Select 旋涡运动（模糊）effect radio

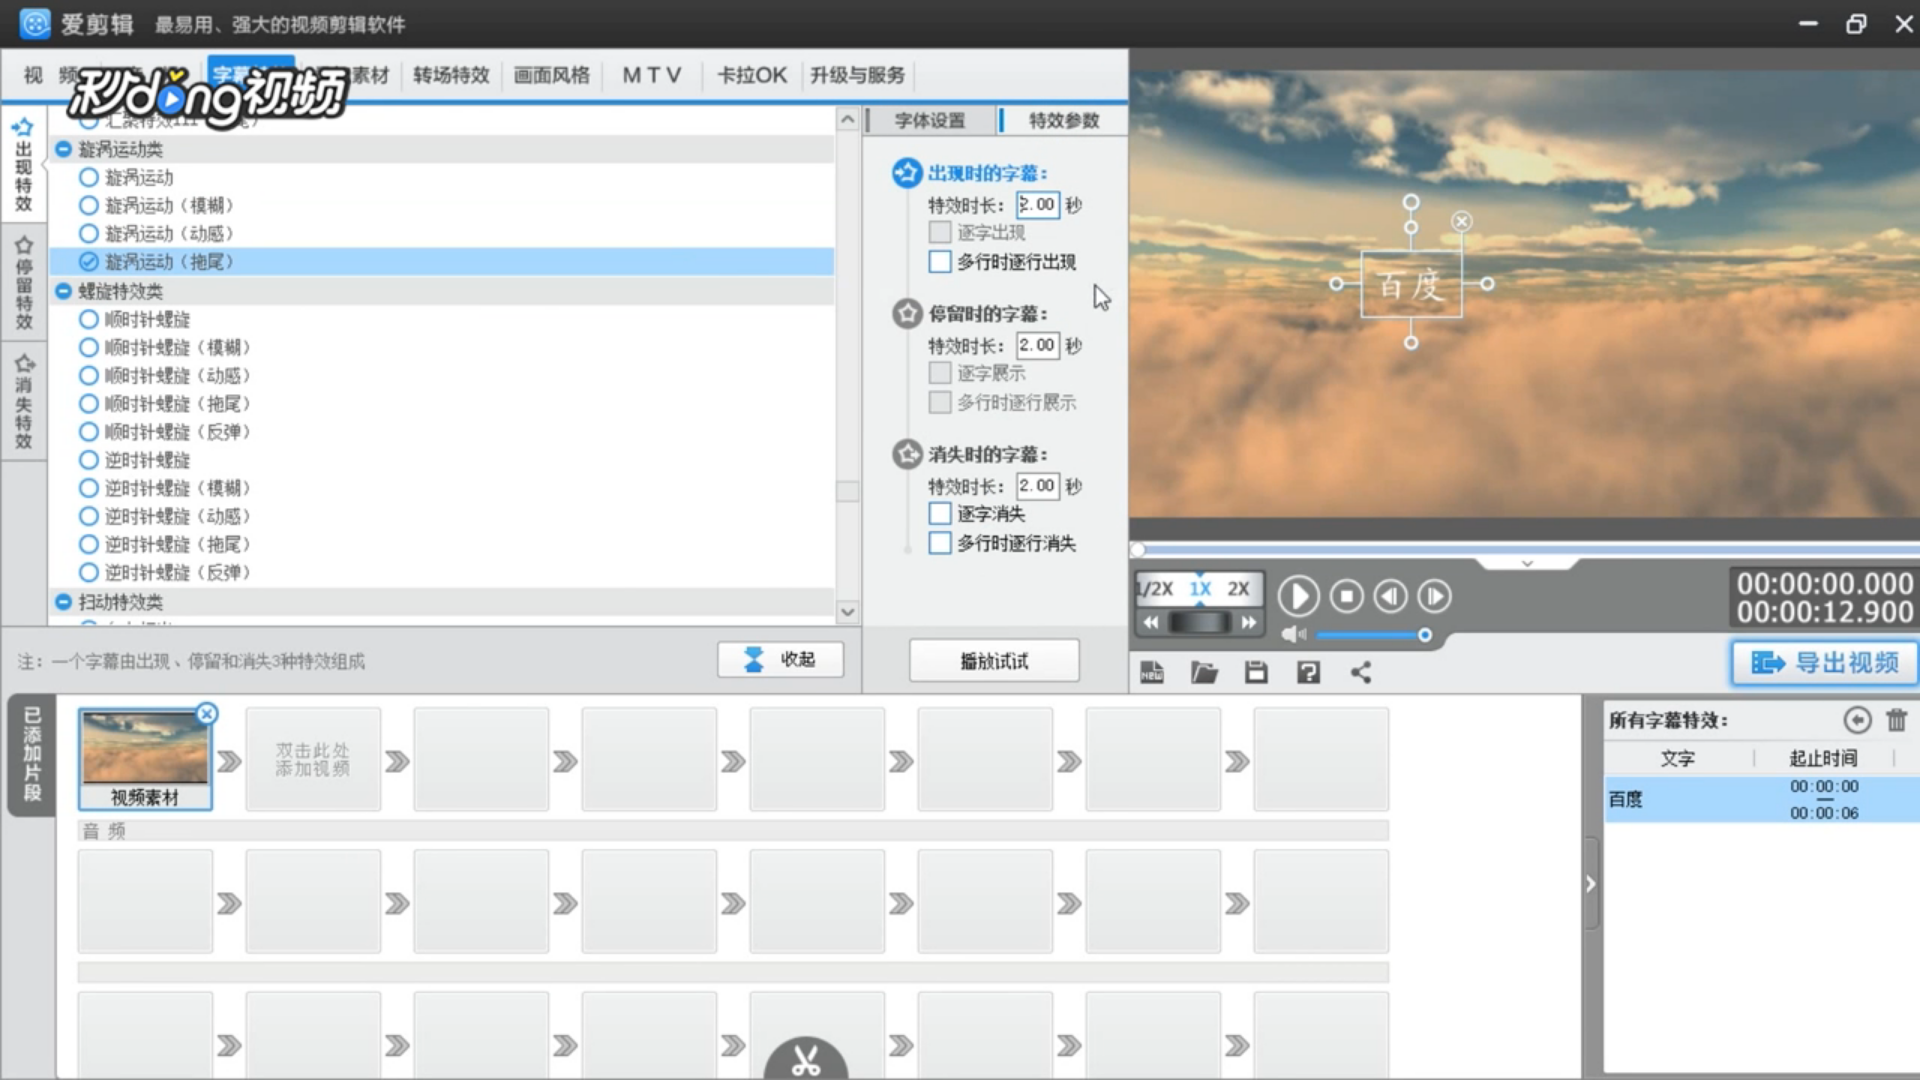point(89,205)
